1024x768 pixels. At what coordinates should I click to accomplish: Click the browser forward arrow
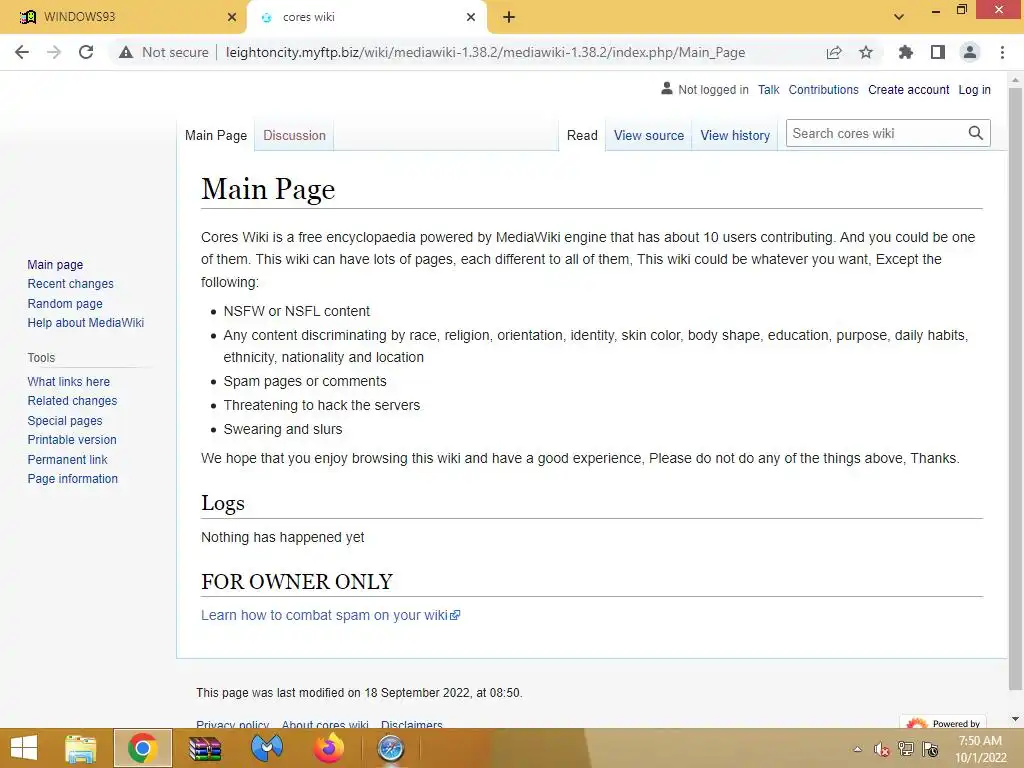click(54, 52)
